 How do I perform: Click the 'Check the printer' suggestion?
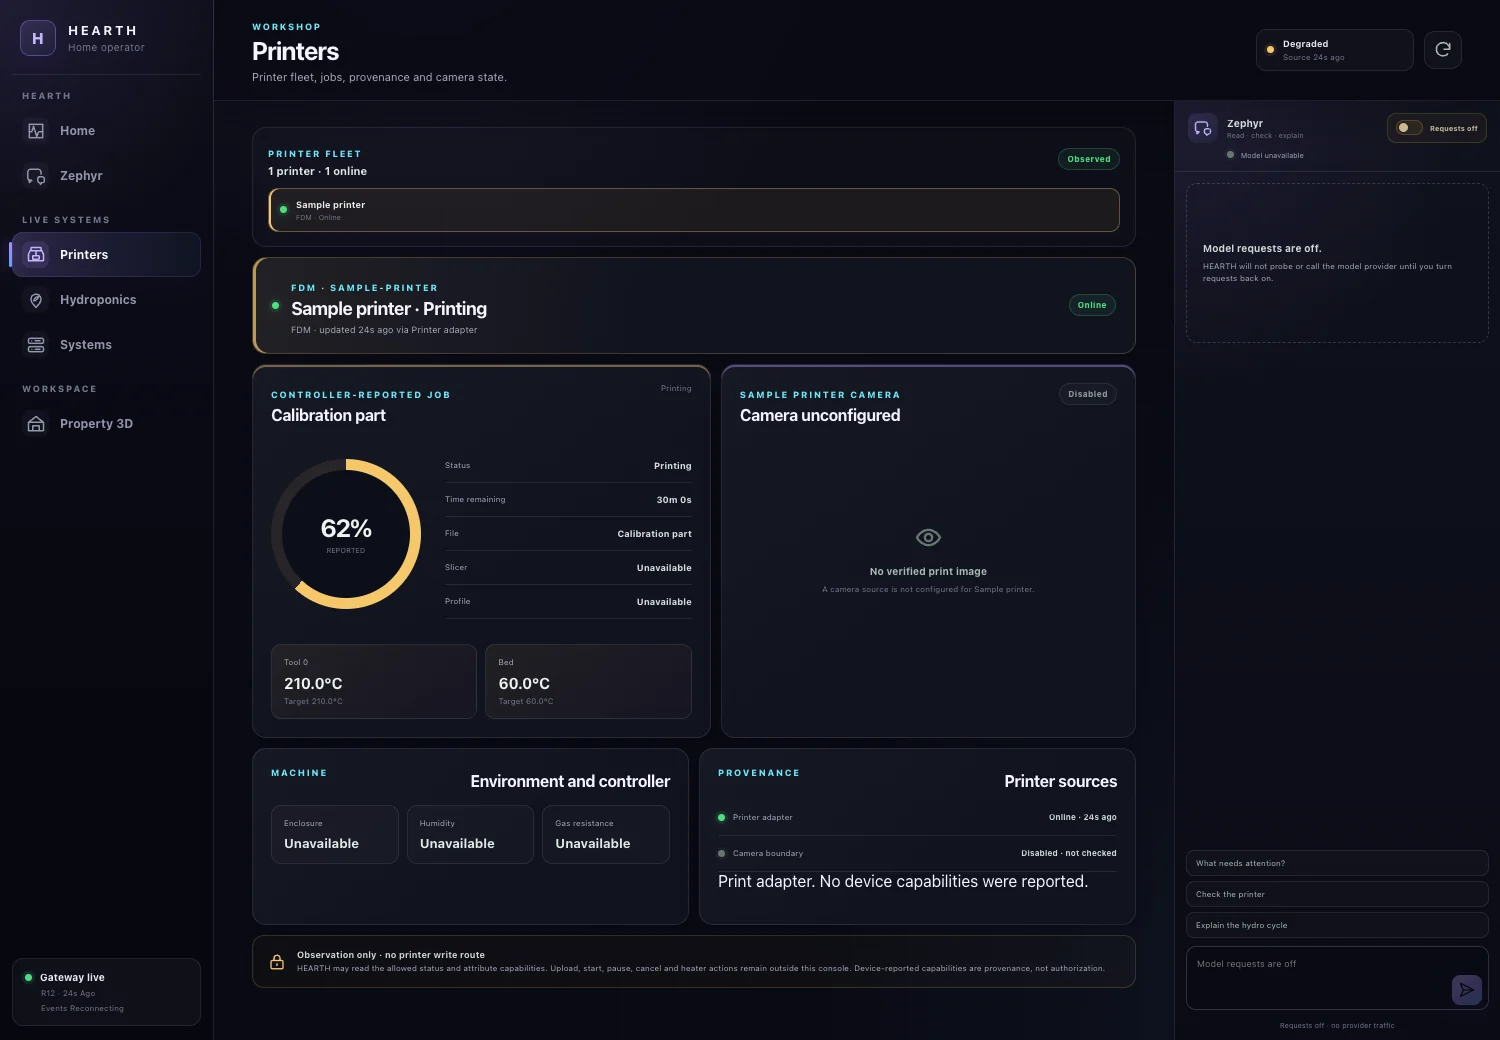pyautogui.click(x=1337, y=894)
